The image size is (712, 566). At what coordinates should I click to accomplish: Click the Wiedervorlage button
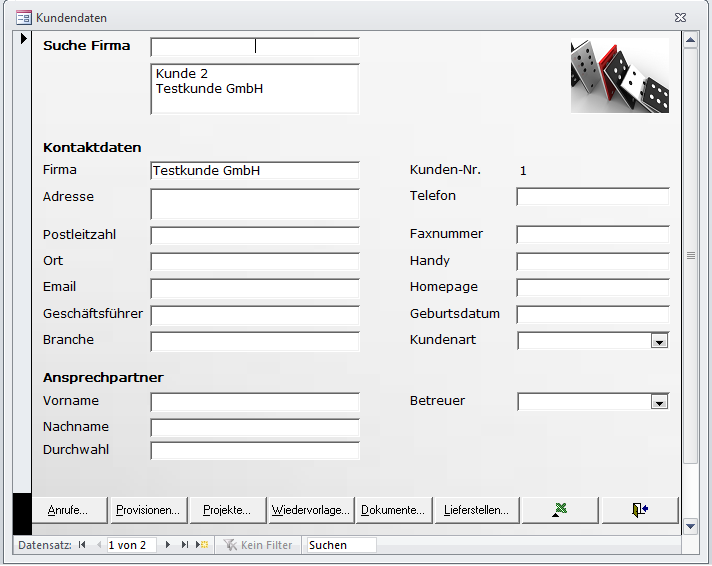(x=310, y=510)
